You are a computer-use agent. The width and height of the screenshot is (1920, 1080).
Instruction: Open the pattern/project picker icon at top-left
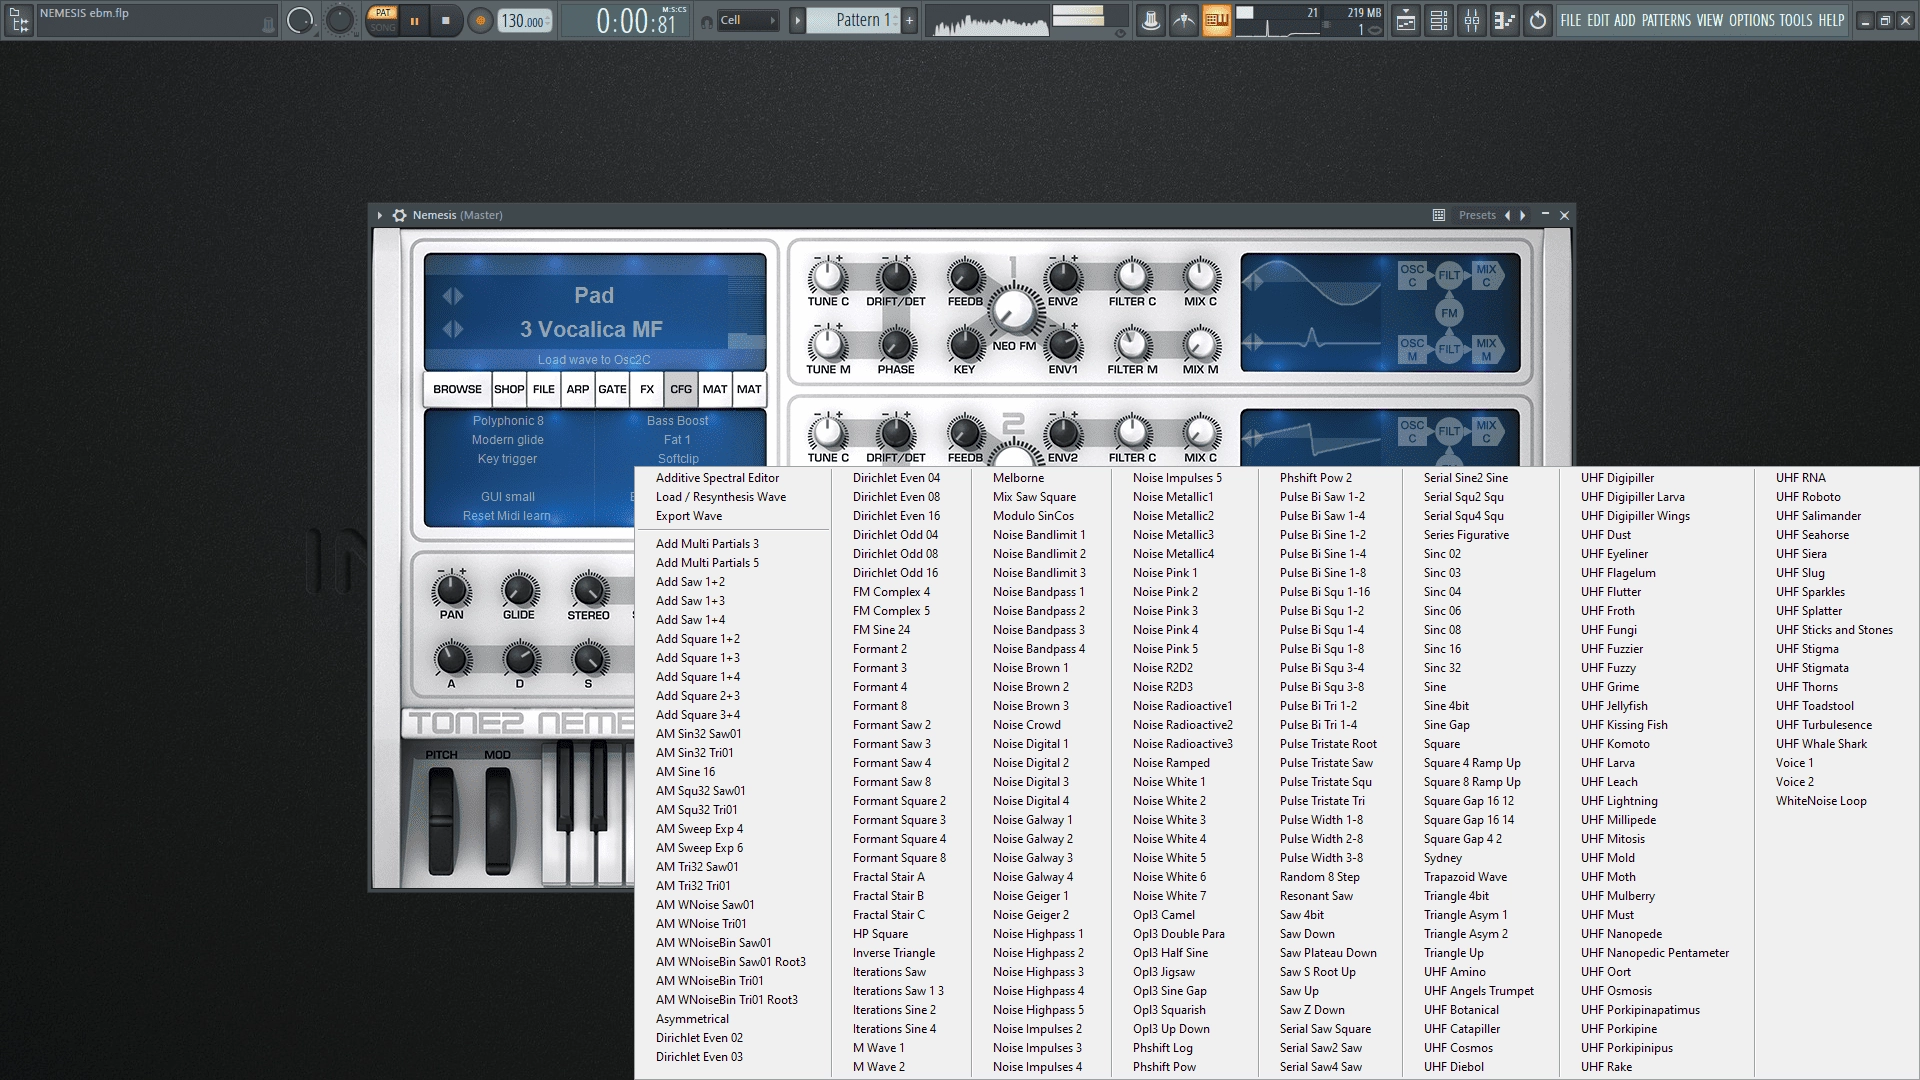(19, 20)
